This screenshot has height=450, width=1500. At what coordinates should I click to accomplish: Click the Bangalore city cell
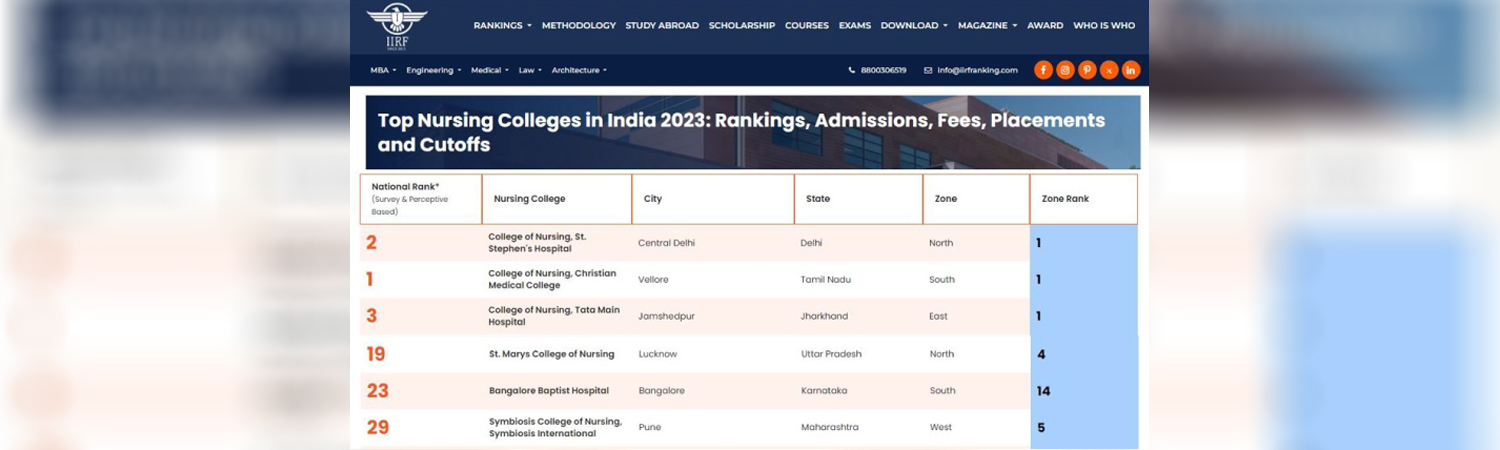coord(662,391)
